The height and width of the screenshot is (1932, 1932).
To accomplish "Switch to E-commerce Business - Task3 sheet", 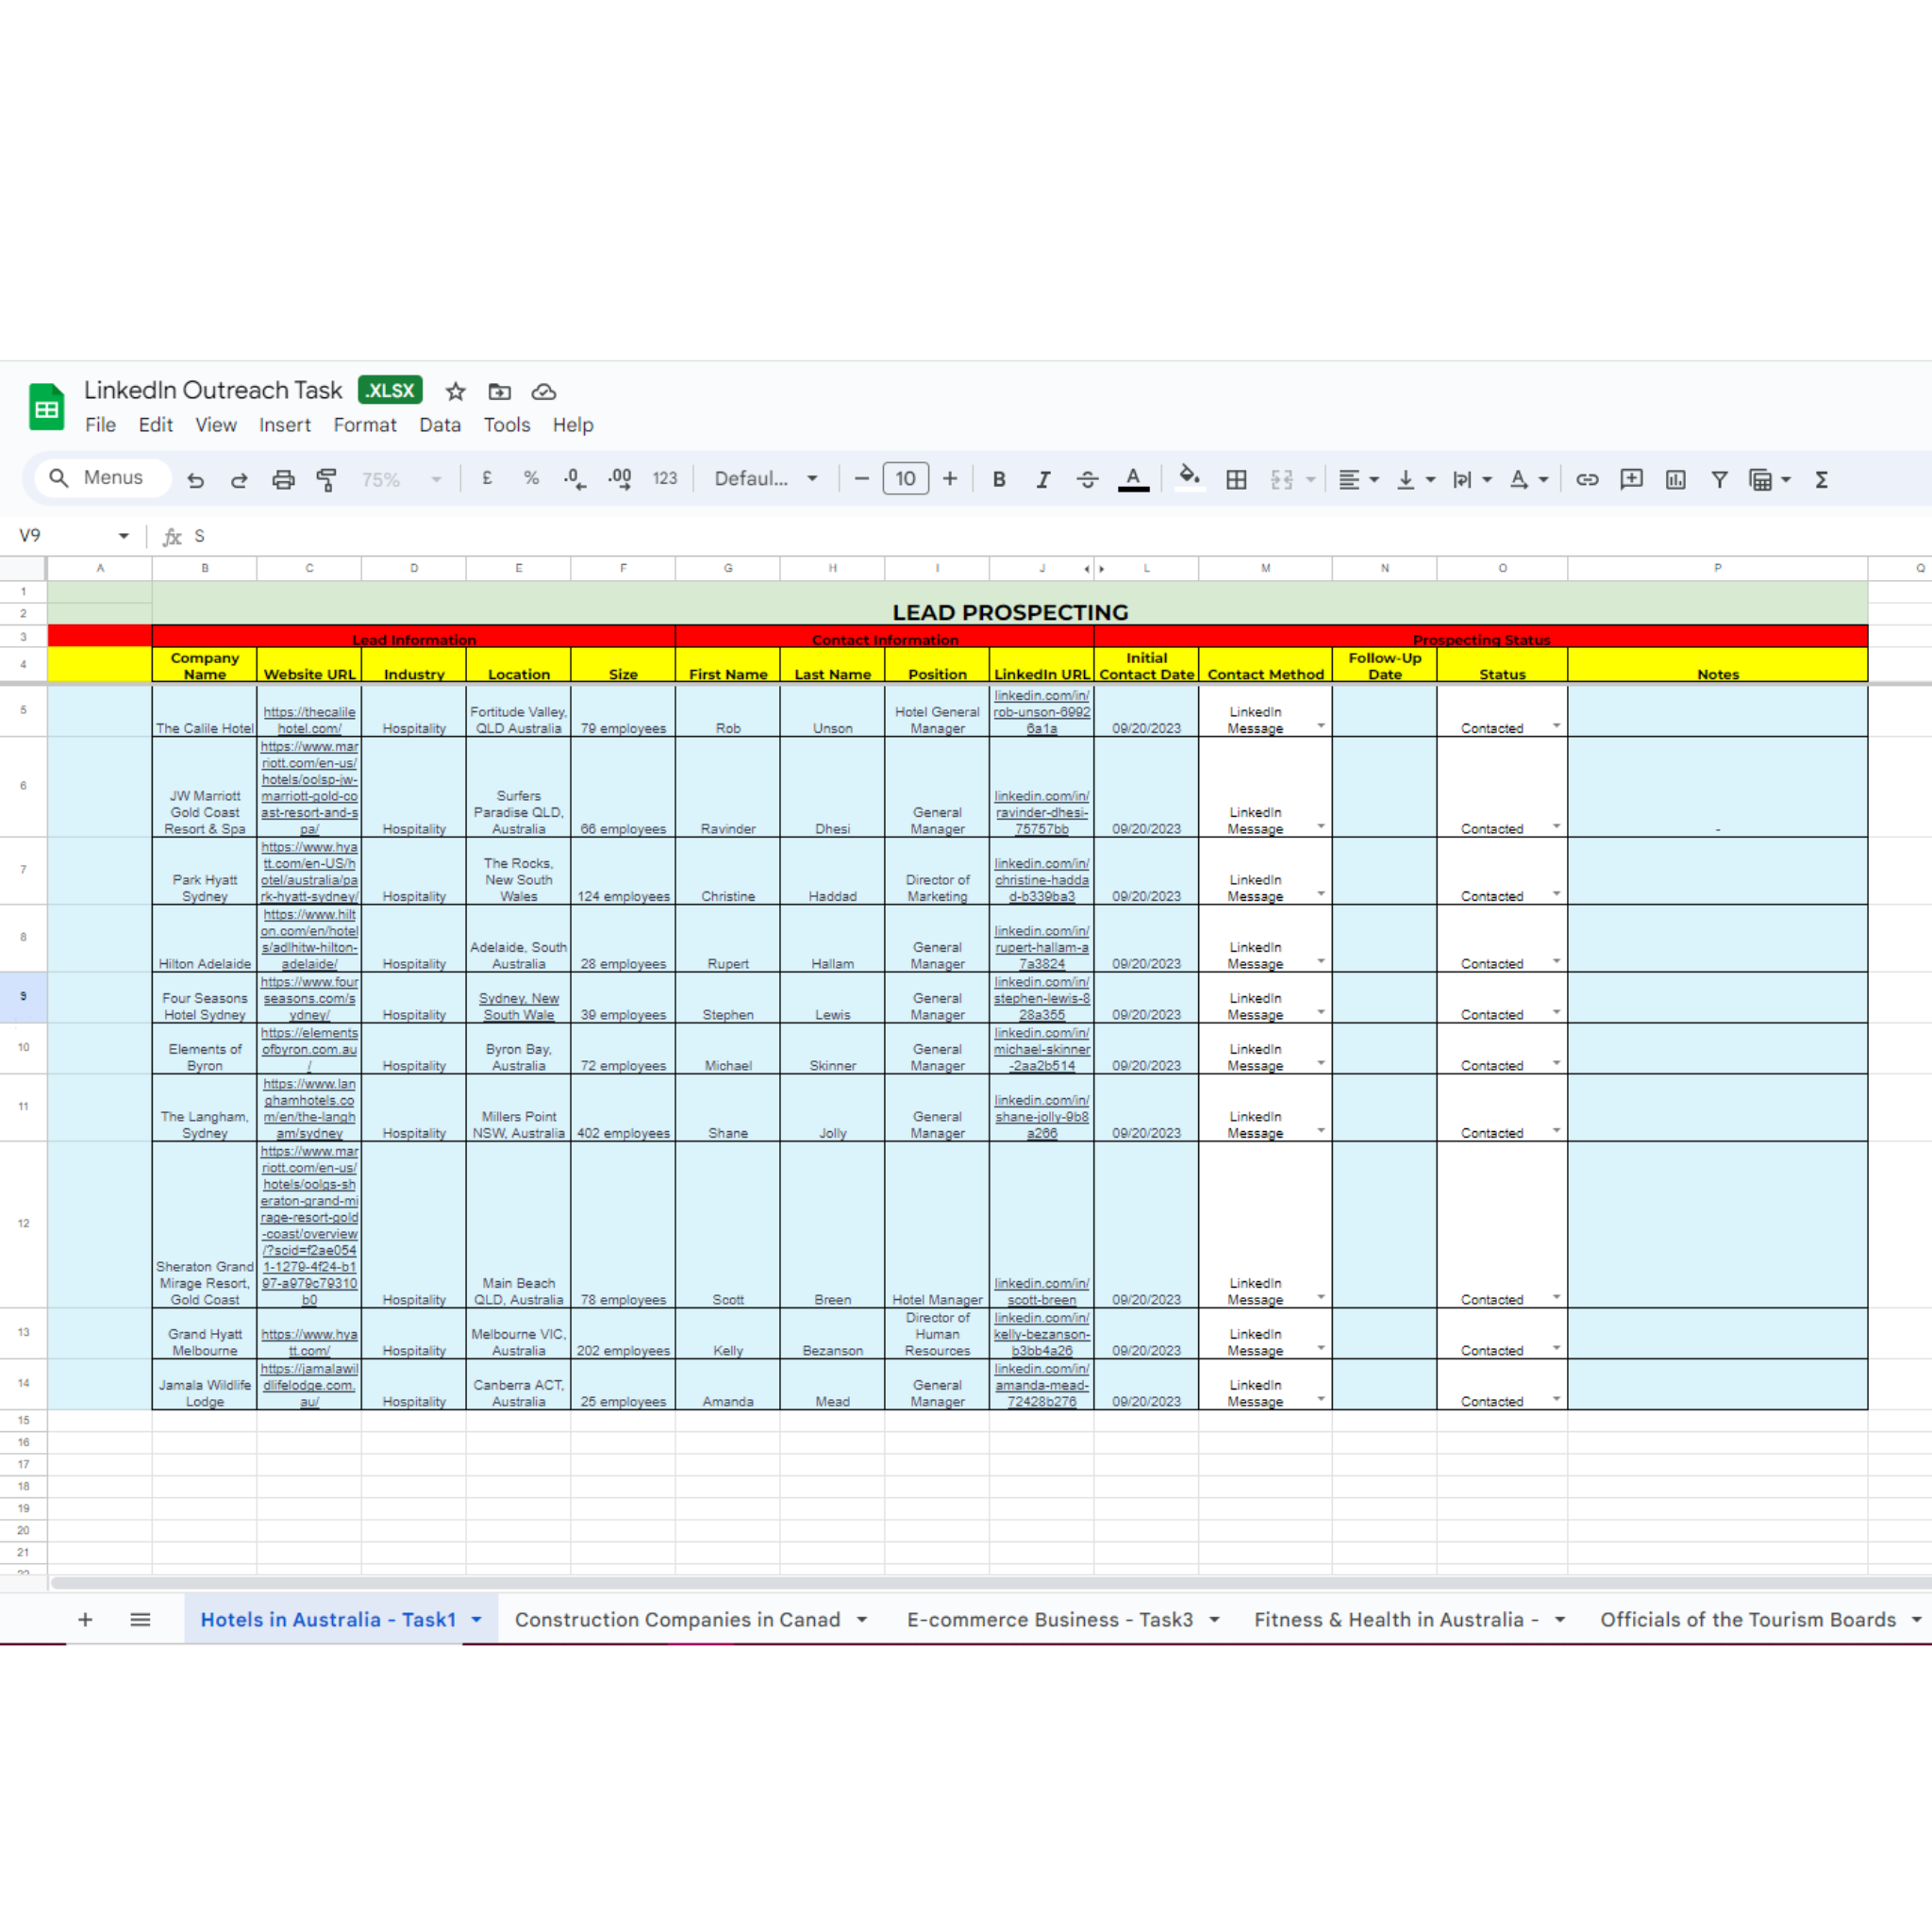I will [1049, 1619].
